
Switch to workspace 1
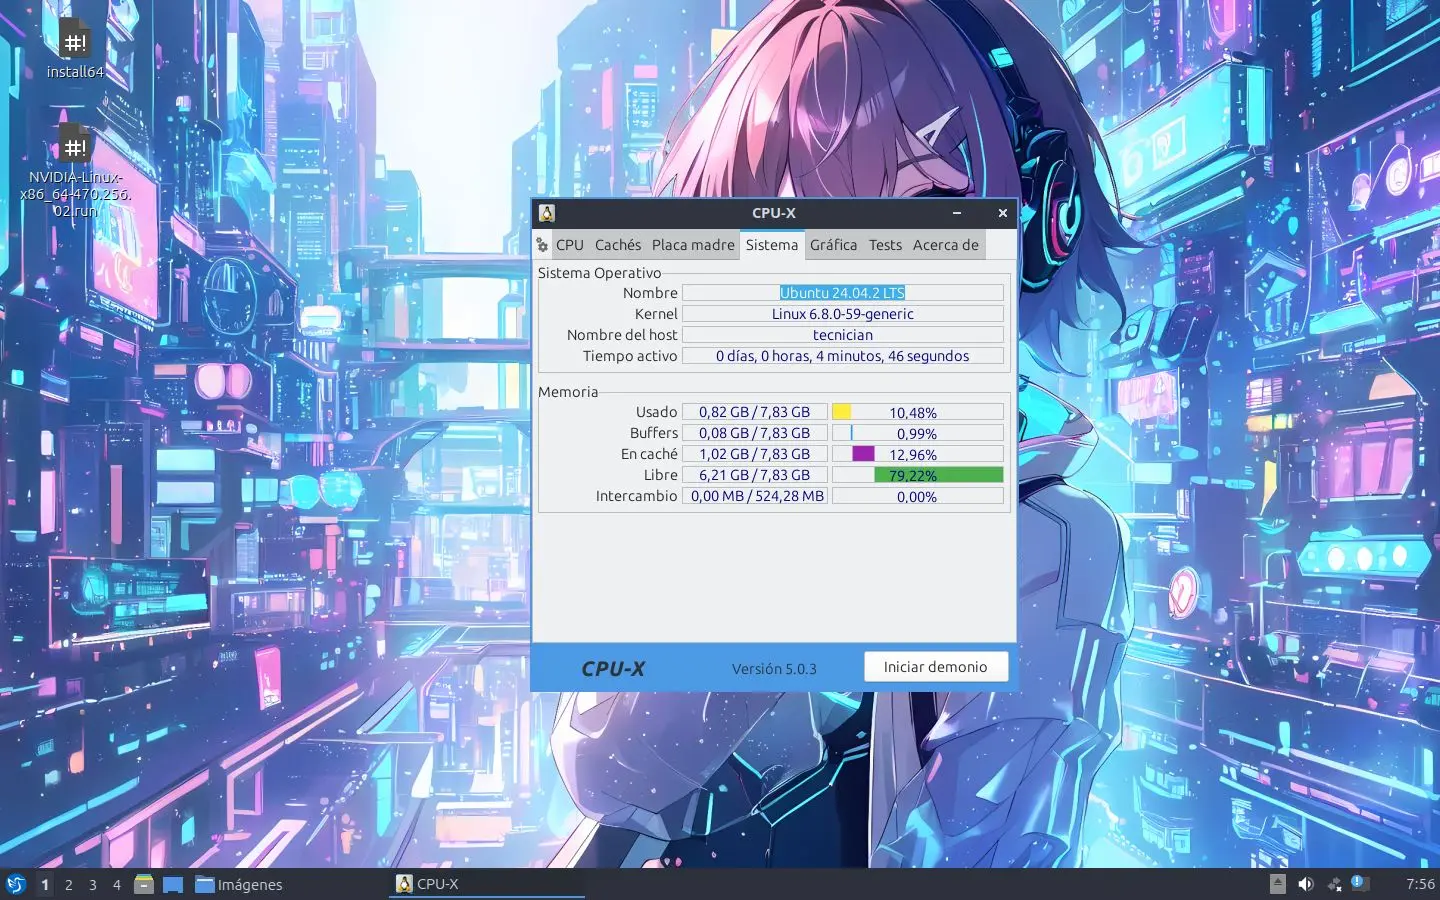tap(45, 884)
